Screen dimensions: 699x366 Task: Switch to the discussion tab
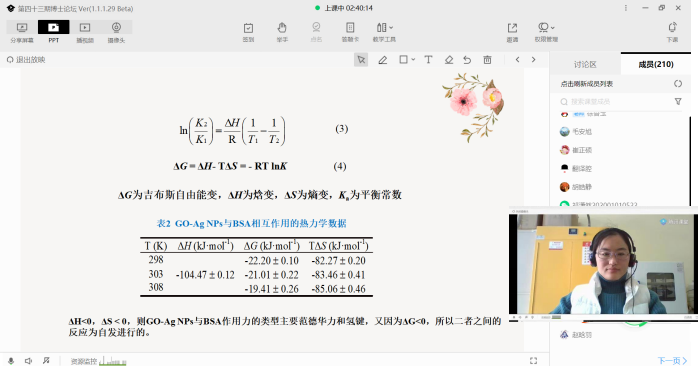(x=585, y=65)
